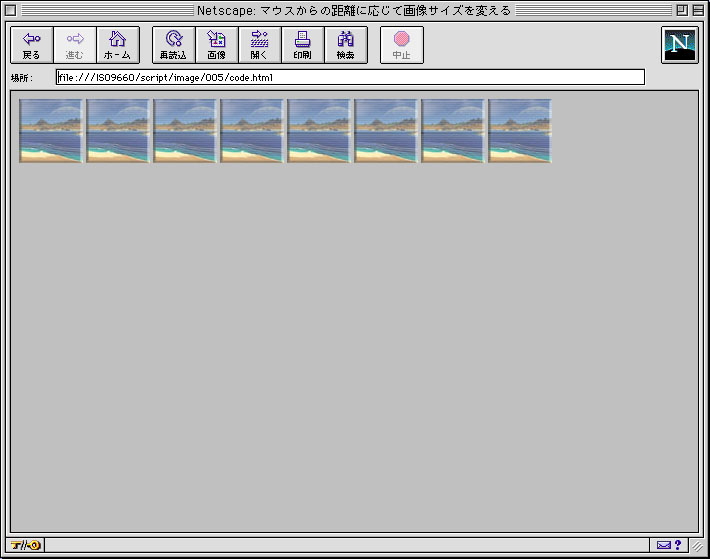Open the ホーム home page button

click(118, 45)
